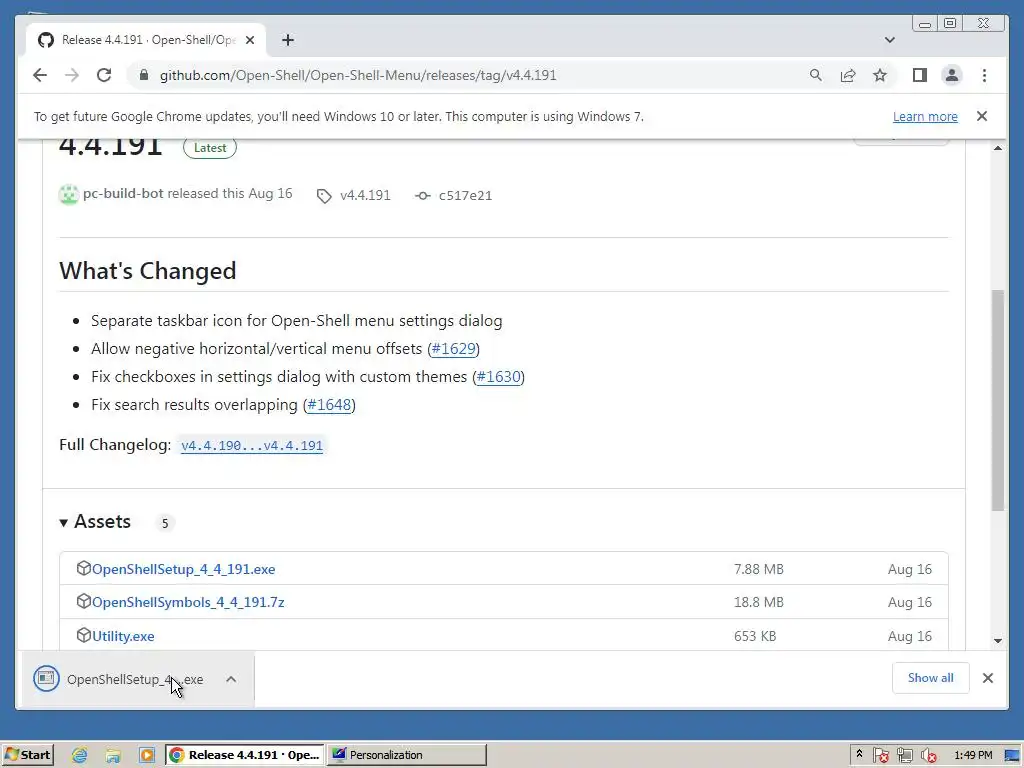Click network tray icon
Viewport: 1024px width, 768px height.
904,756
